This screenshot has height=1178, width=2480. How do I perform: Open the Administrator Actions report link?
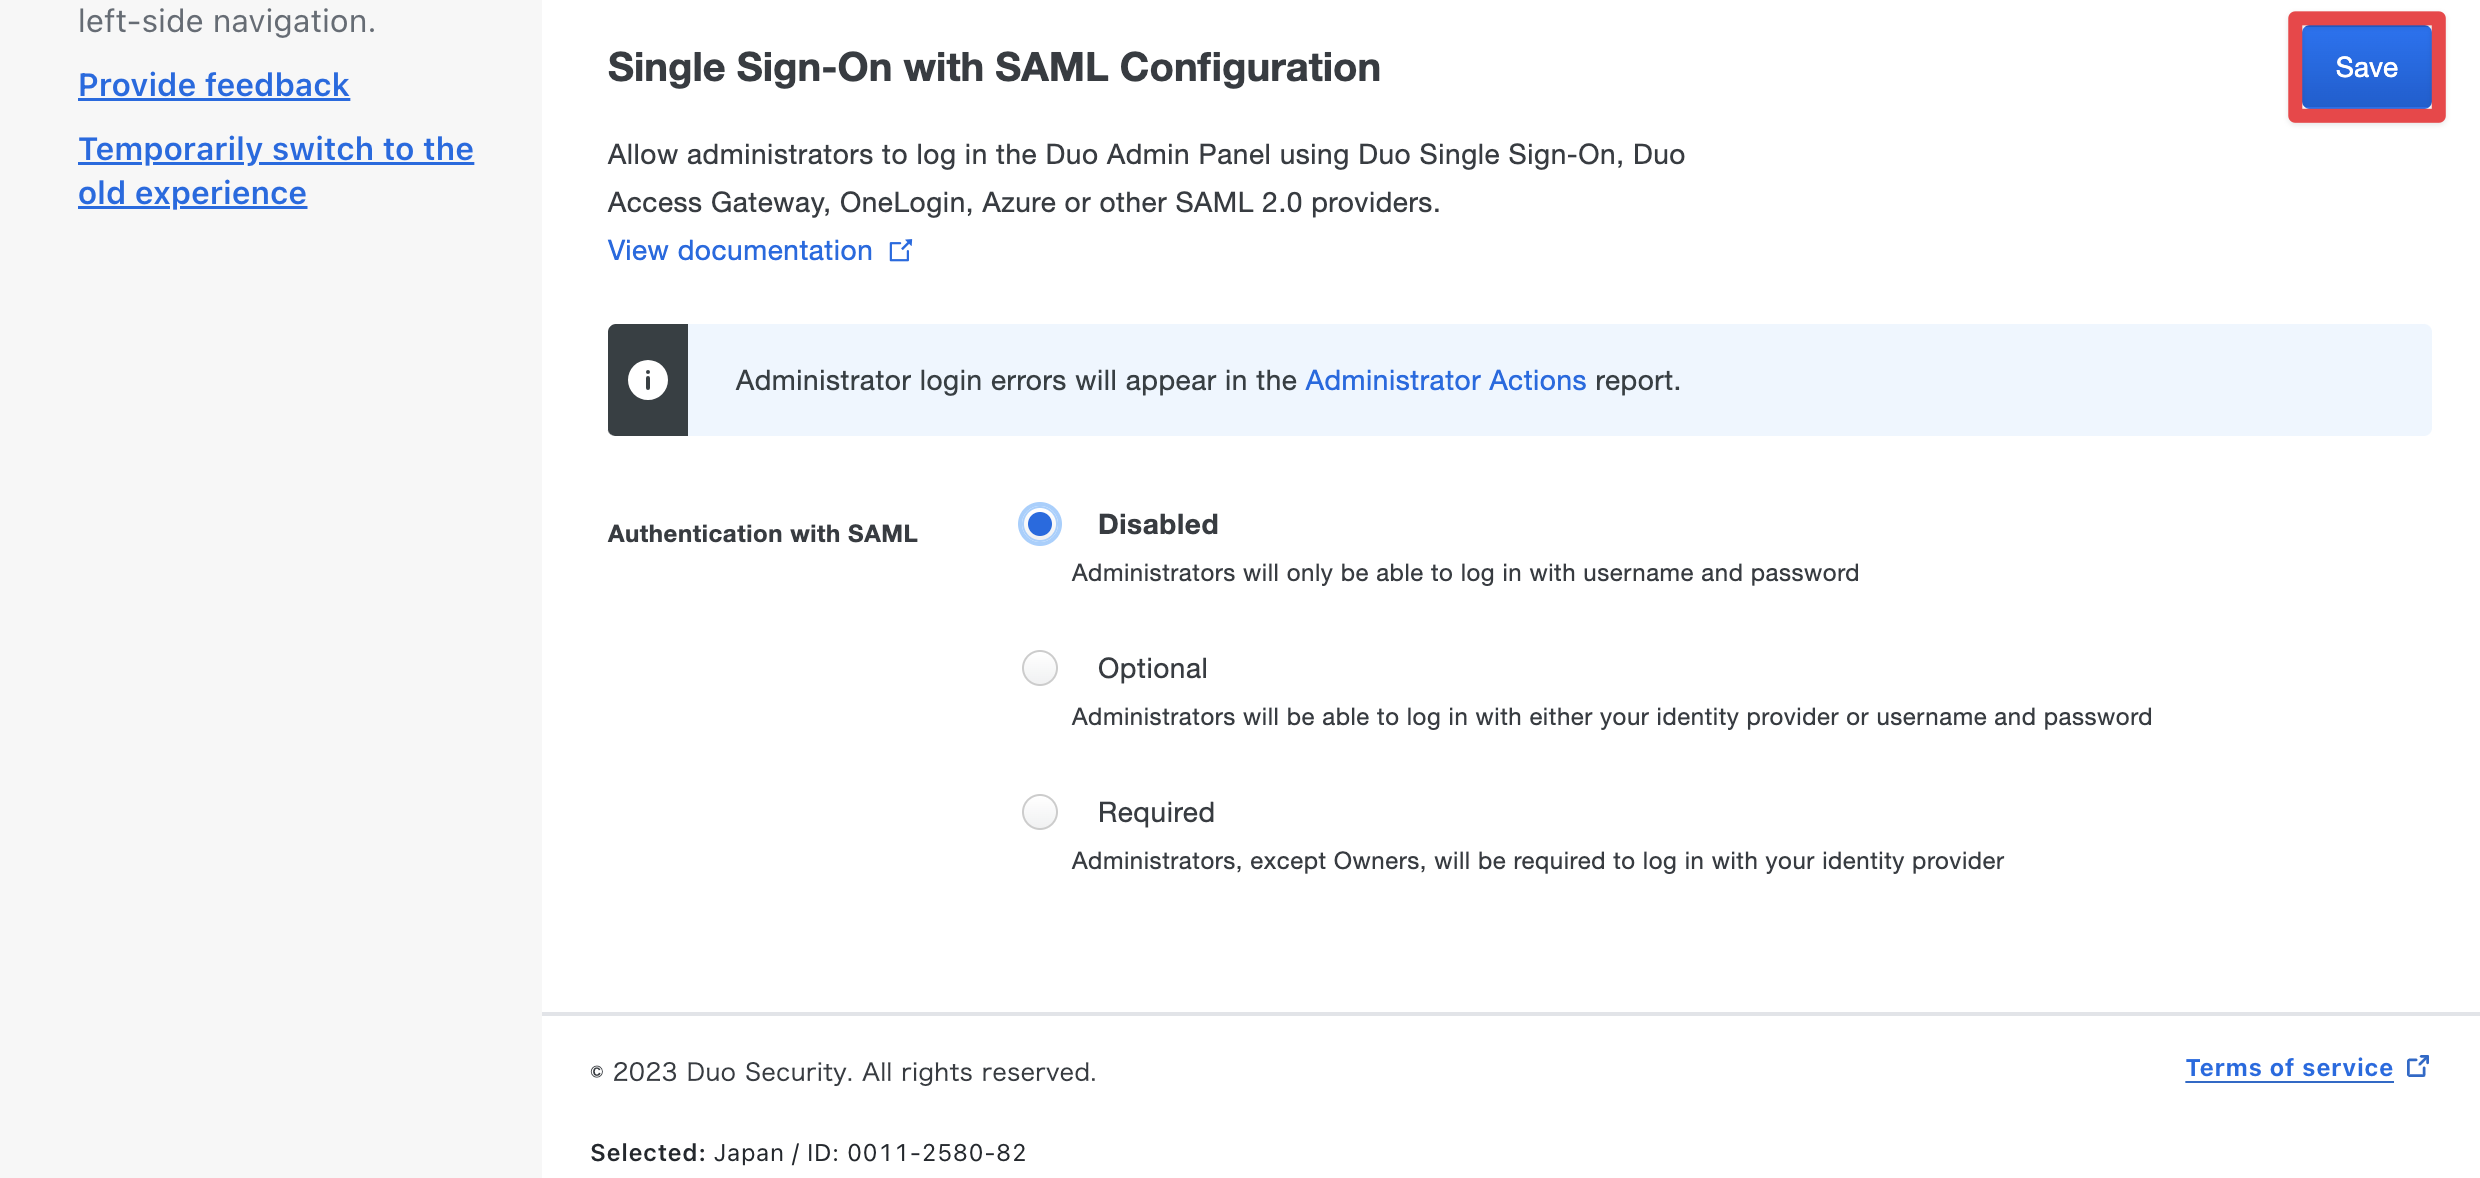coord(1446,380)
